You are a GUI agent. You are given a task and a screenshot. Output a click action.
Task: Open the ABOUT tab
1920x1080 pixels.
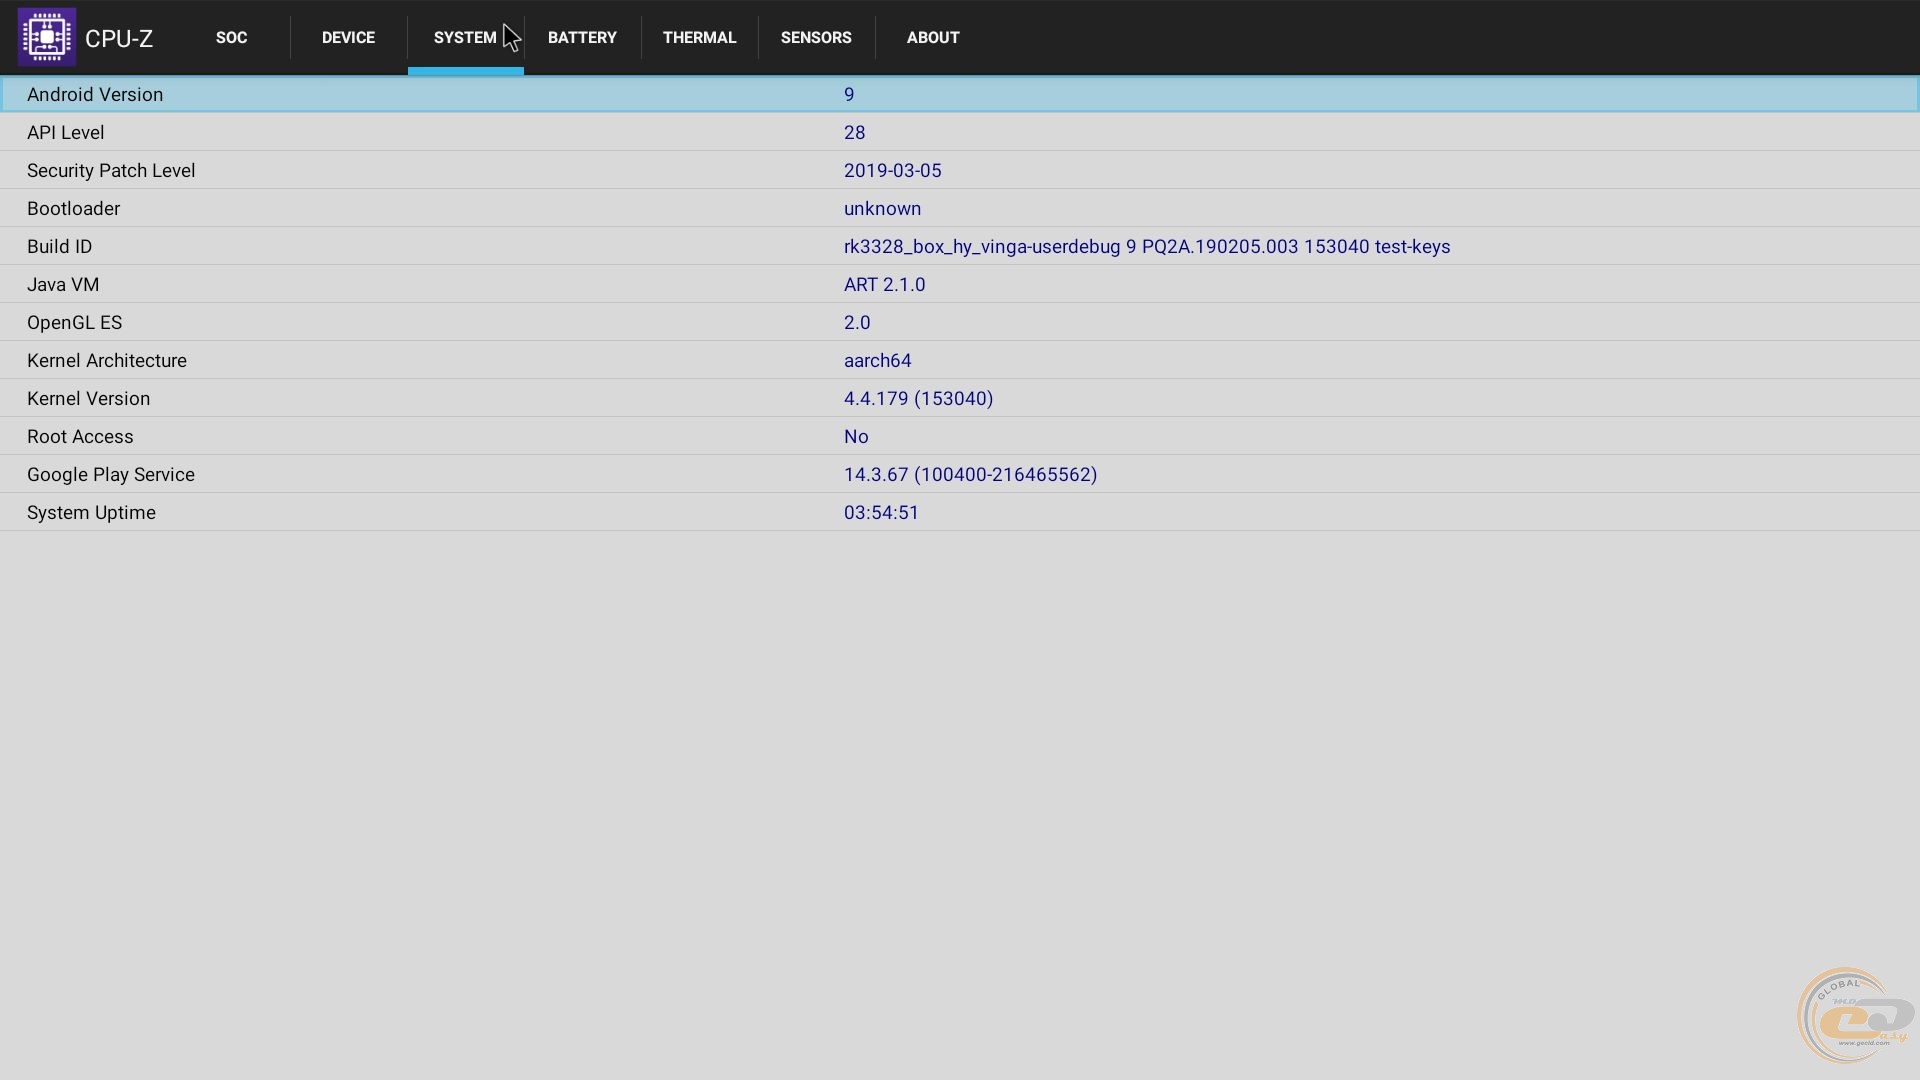click(933, 37)
